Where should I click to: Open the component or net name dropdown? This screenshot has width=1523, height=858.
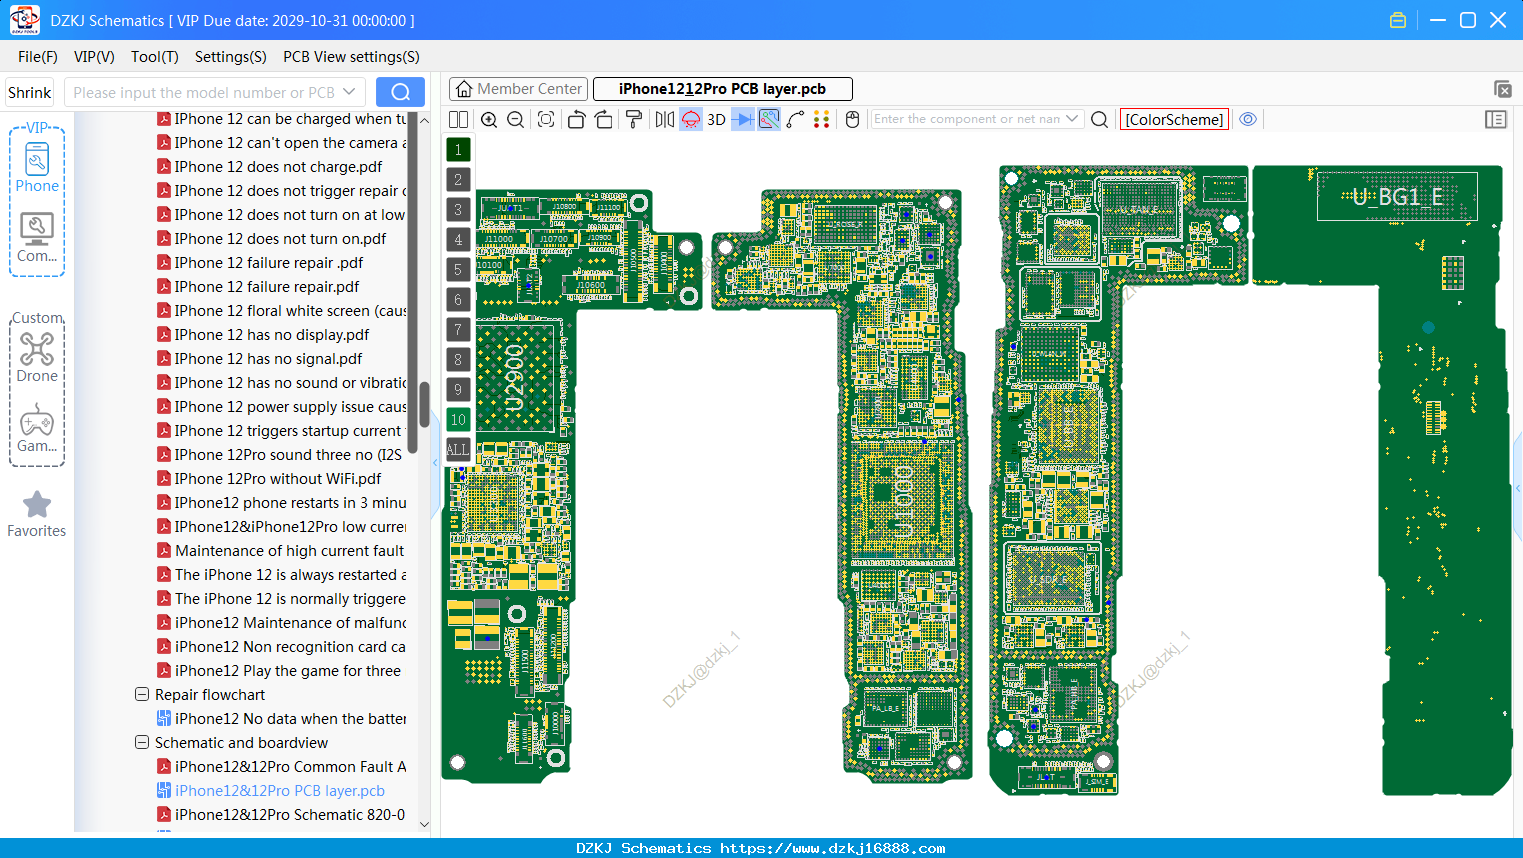point(1072,119)
